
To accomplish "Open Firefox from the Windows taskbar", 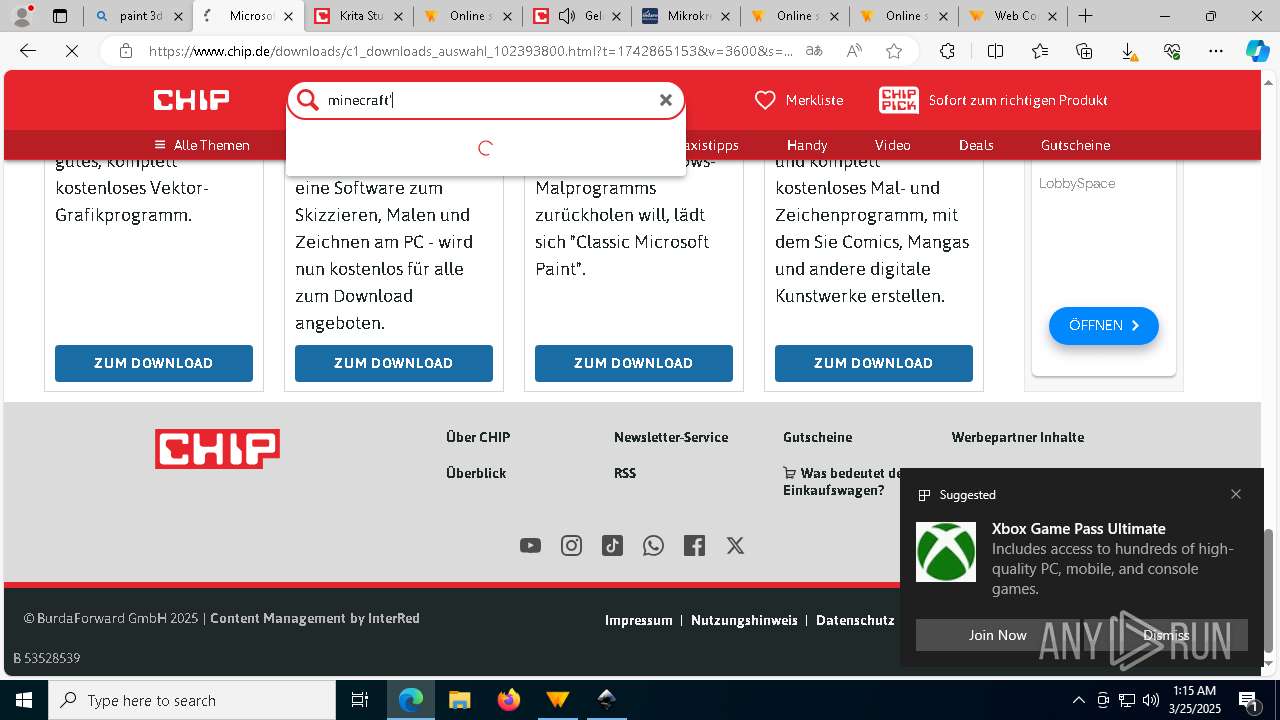I will pos(509,700).
